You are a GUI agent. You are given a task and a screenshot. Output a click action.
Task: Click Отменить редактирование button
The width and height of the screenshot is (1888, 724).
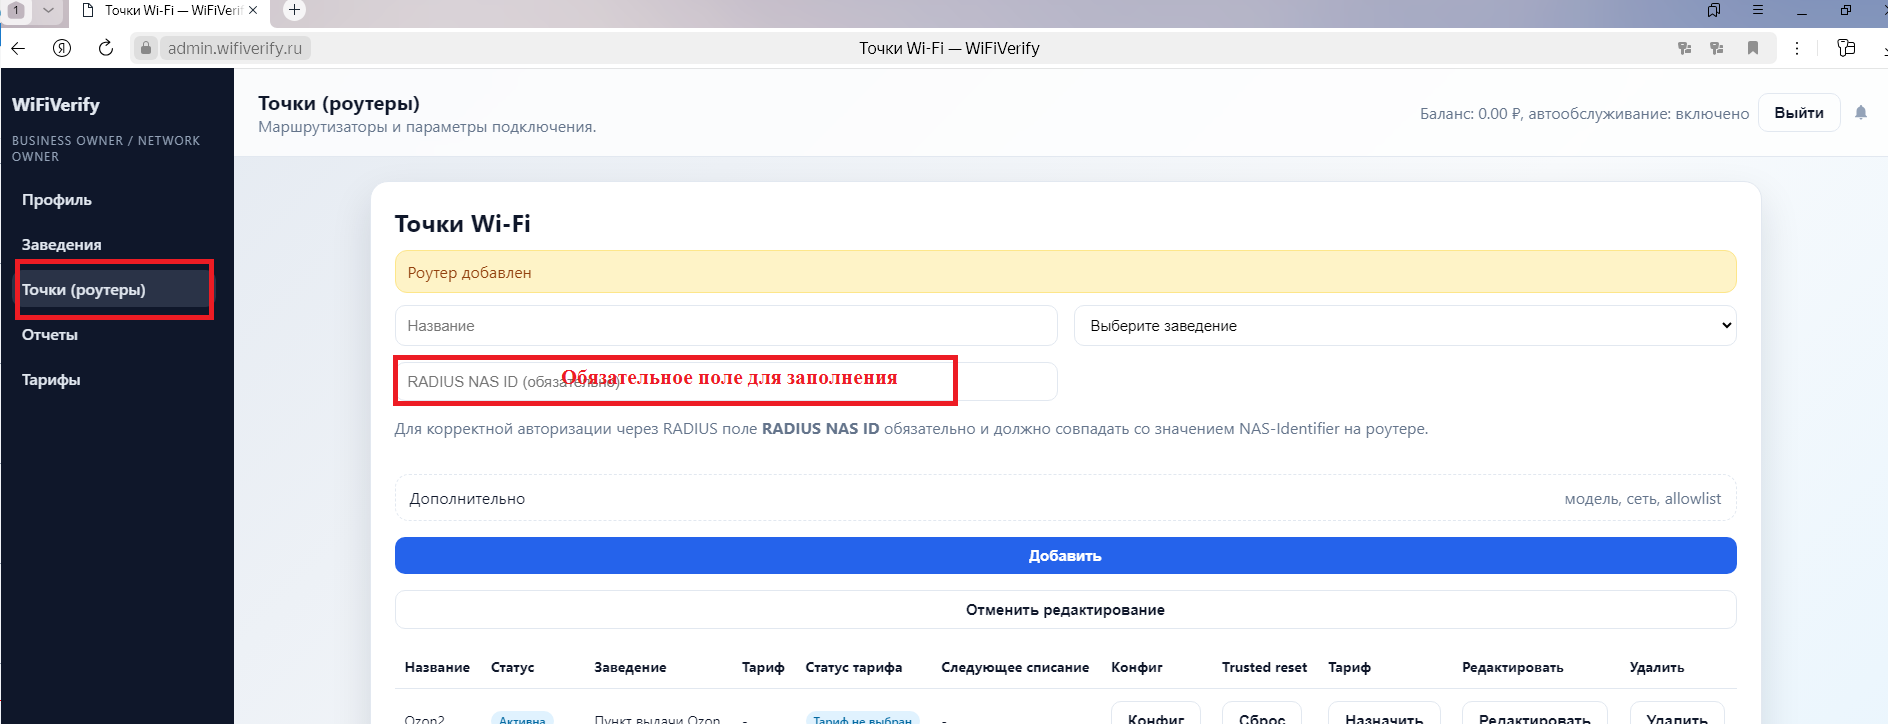pos(1065,610)
